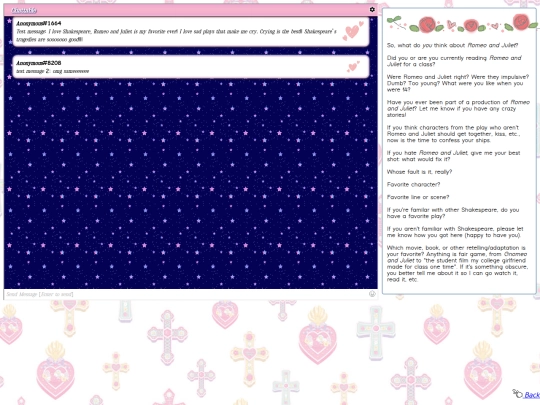Click the chat title in pink header

coord(24,10)
